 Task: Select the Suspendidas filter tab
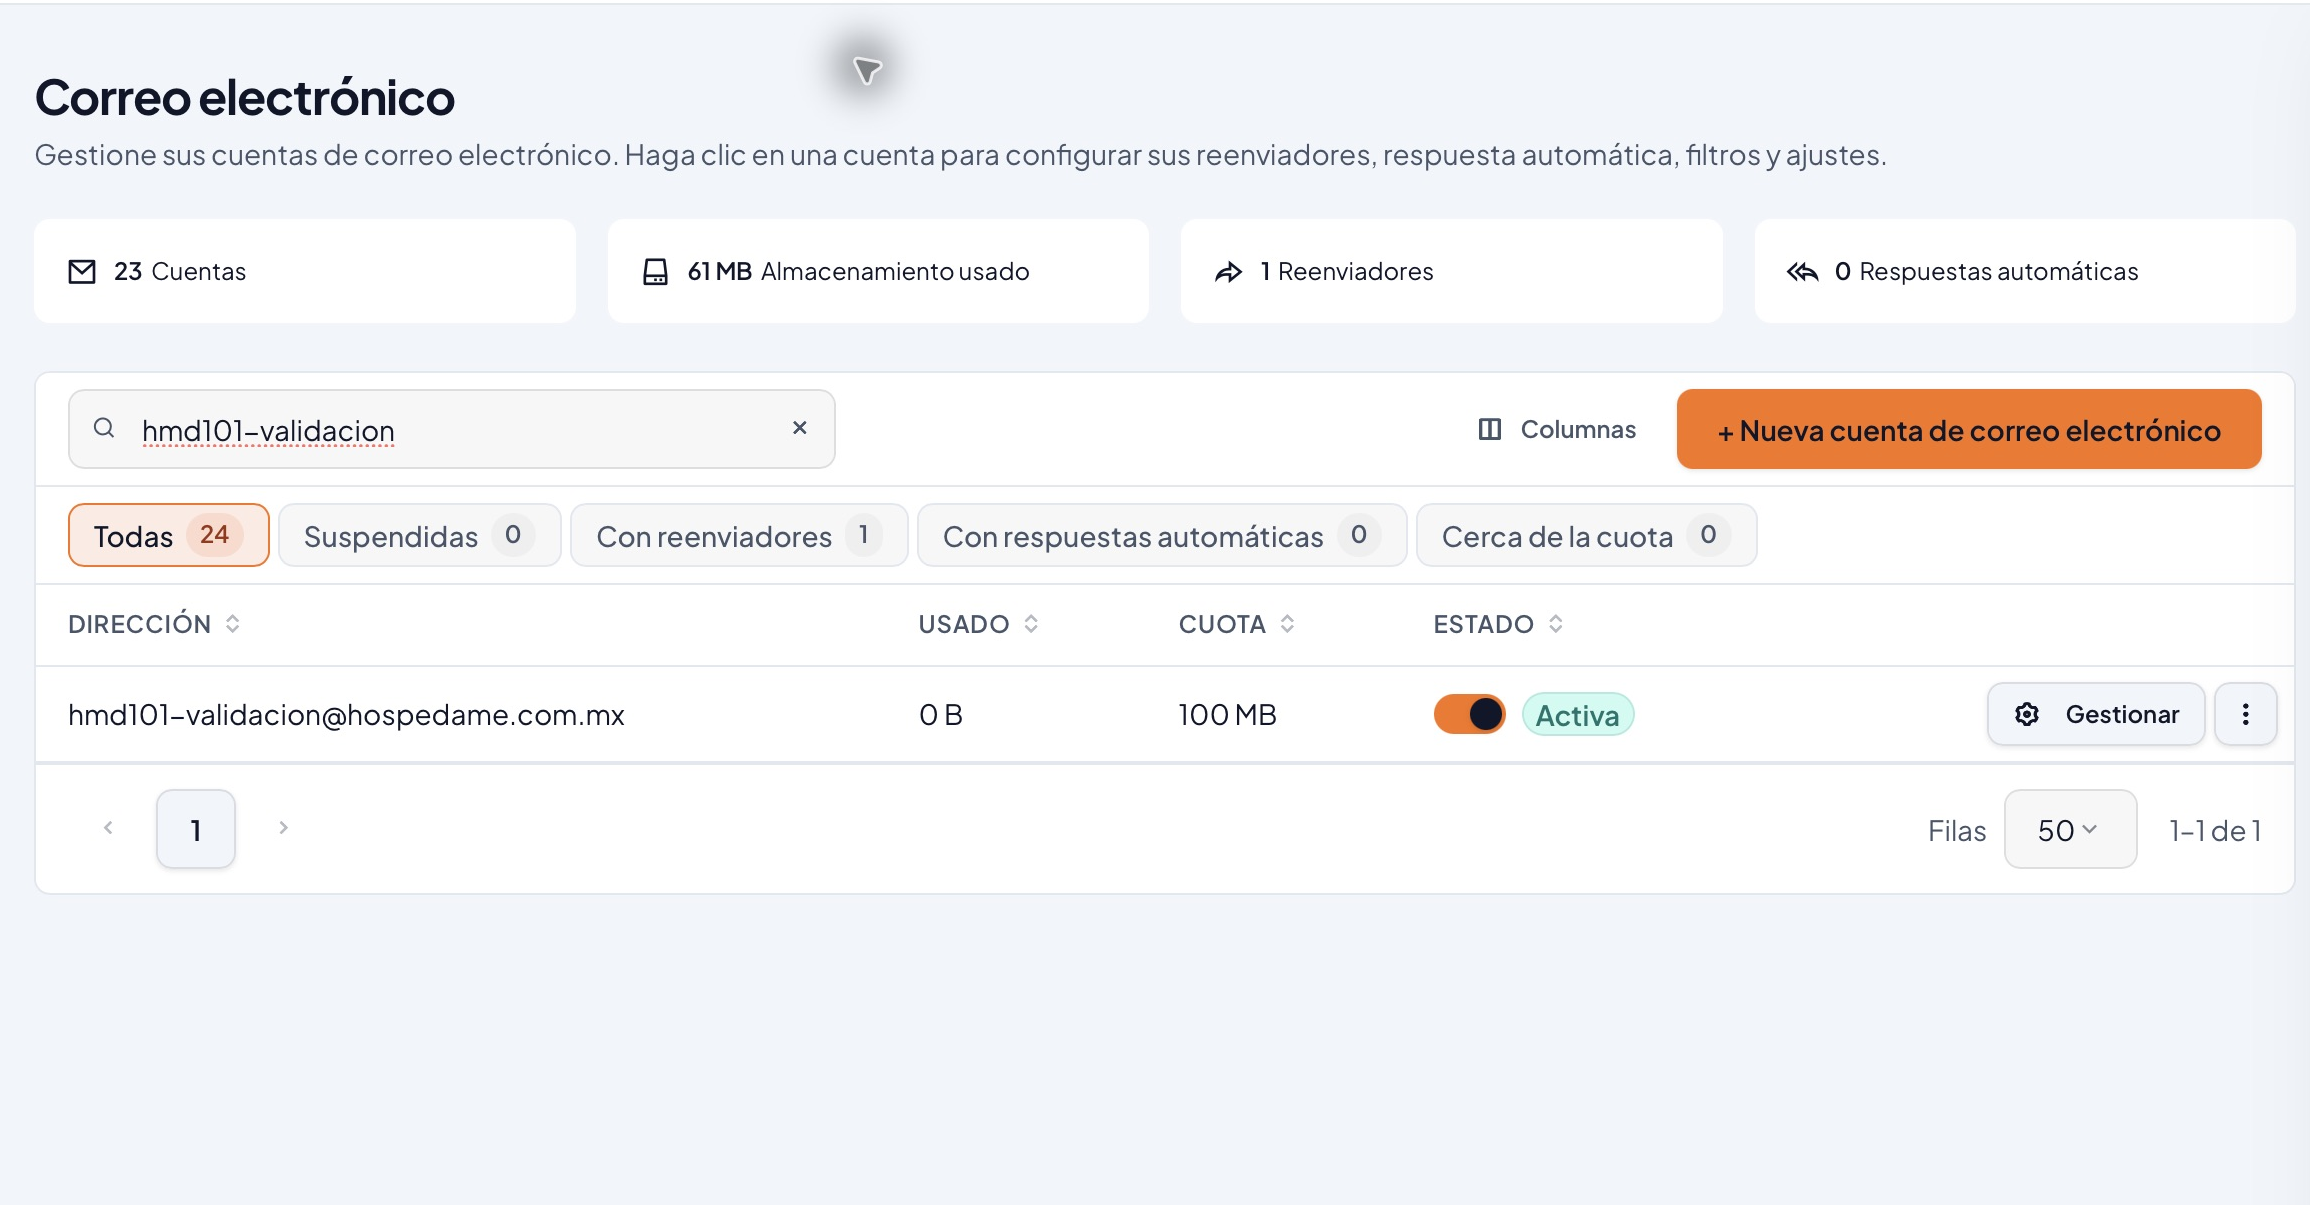(420, 535)
